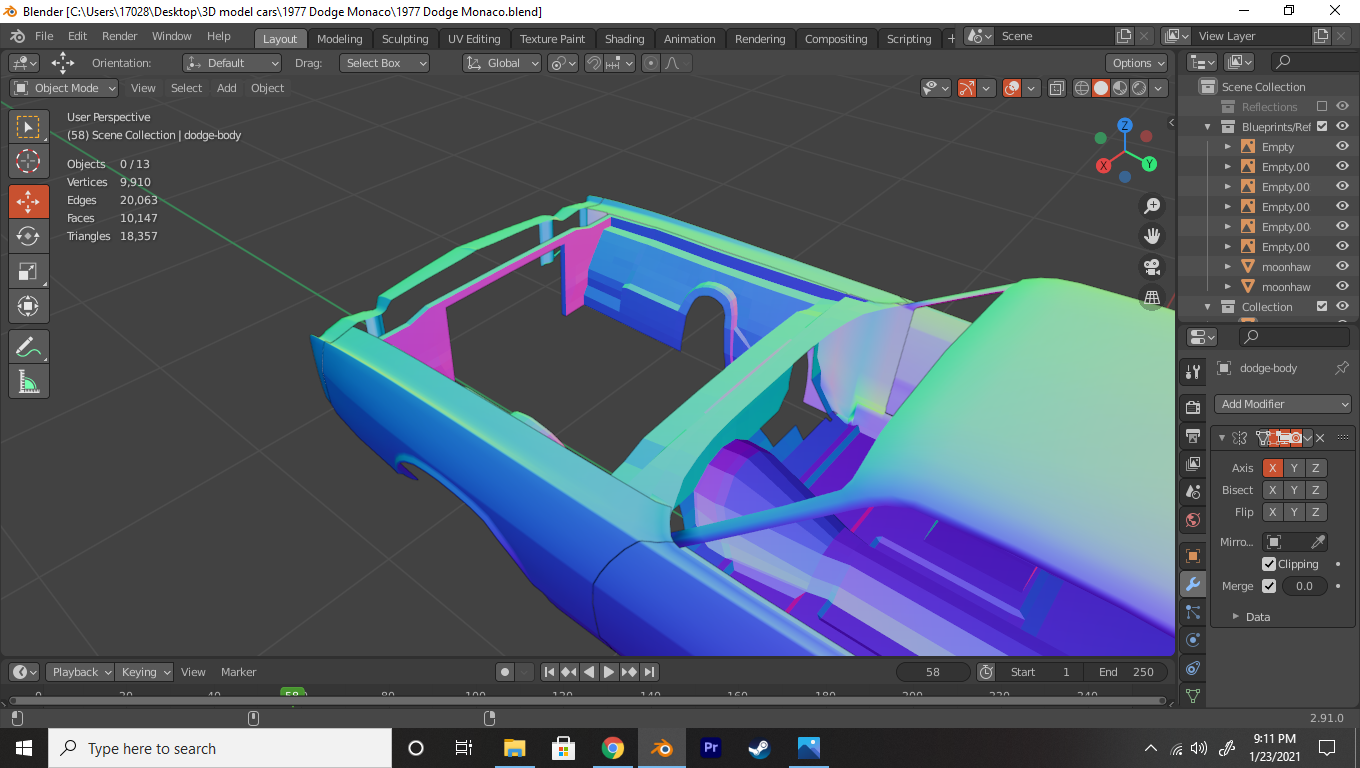Pick the Scale tool
This screenshot has height=768, width=1360.
click(28, 271)
